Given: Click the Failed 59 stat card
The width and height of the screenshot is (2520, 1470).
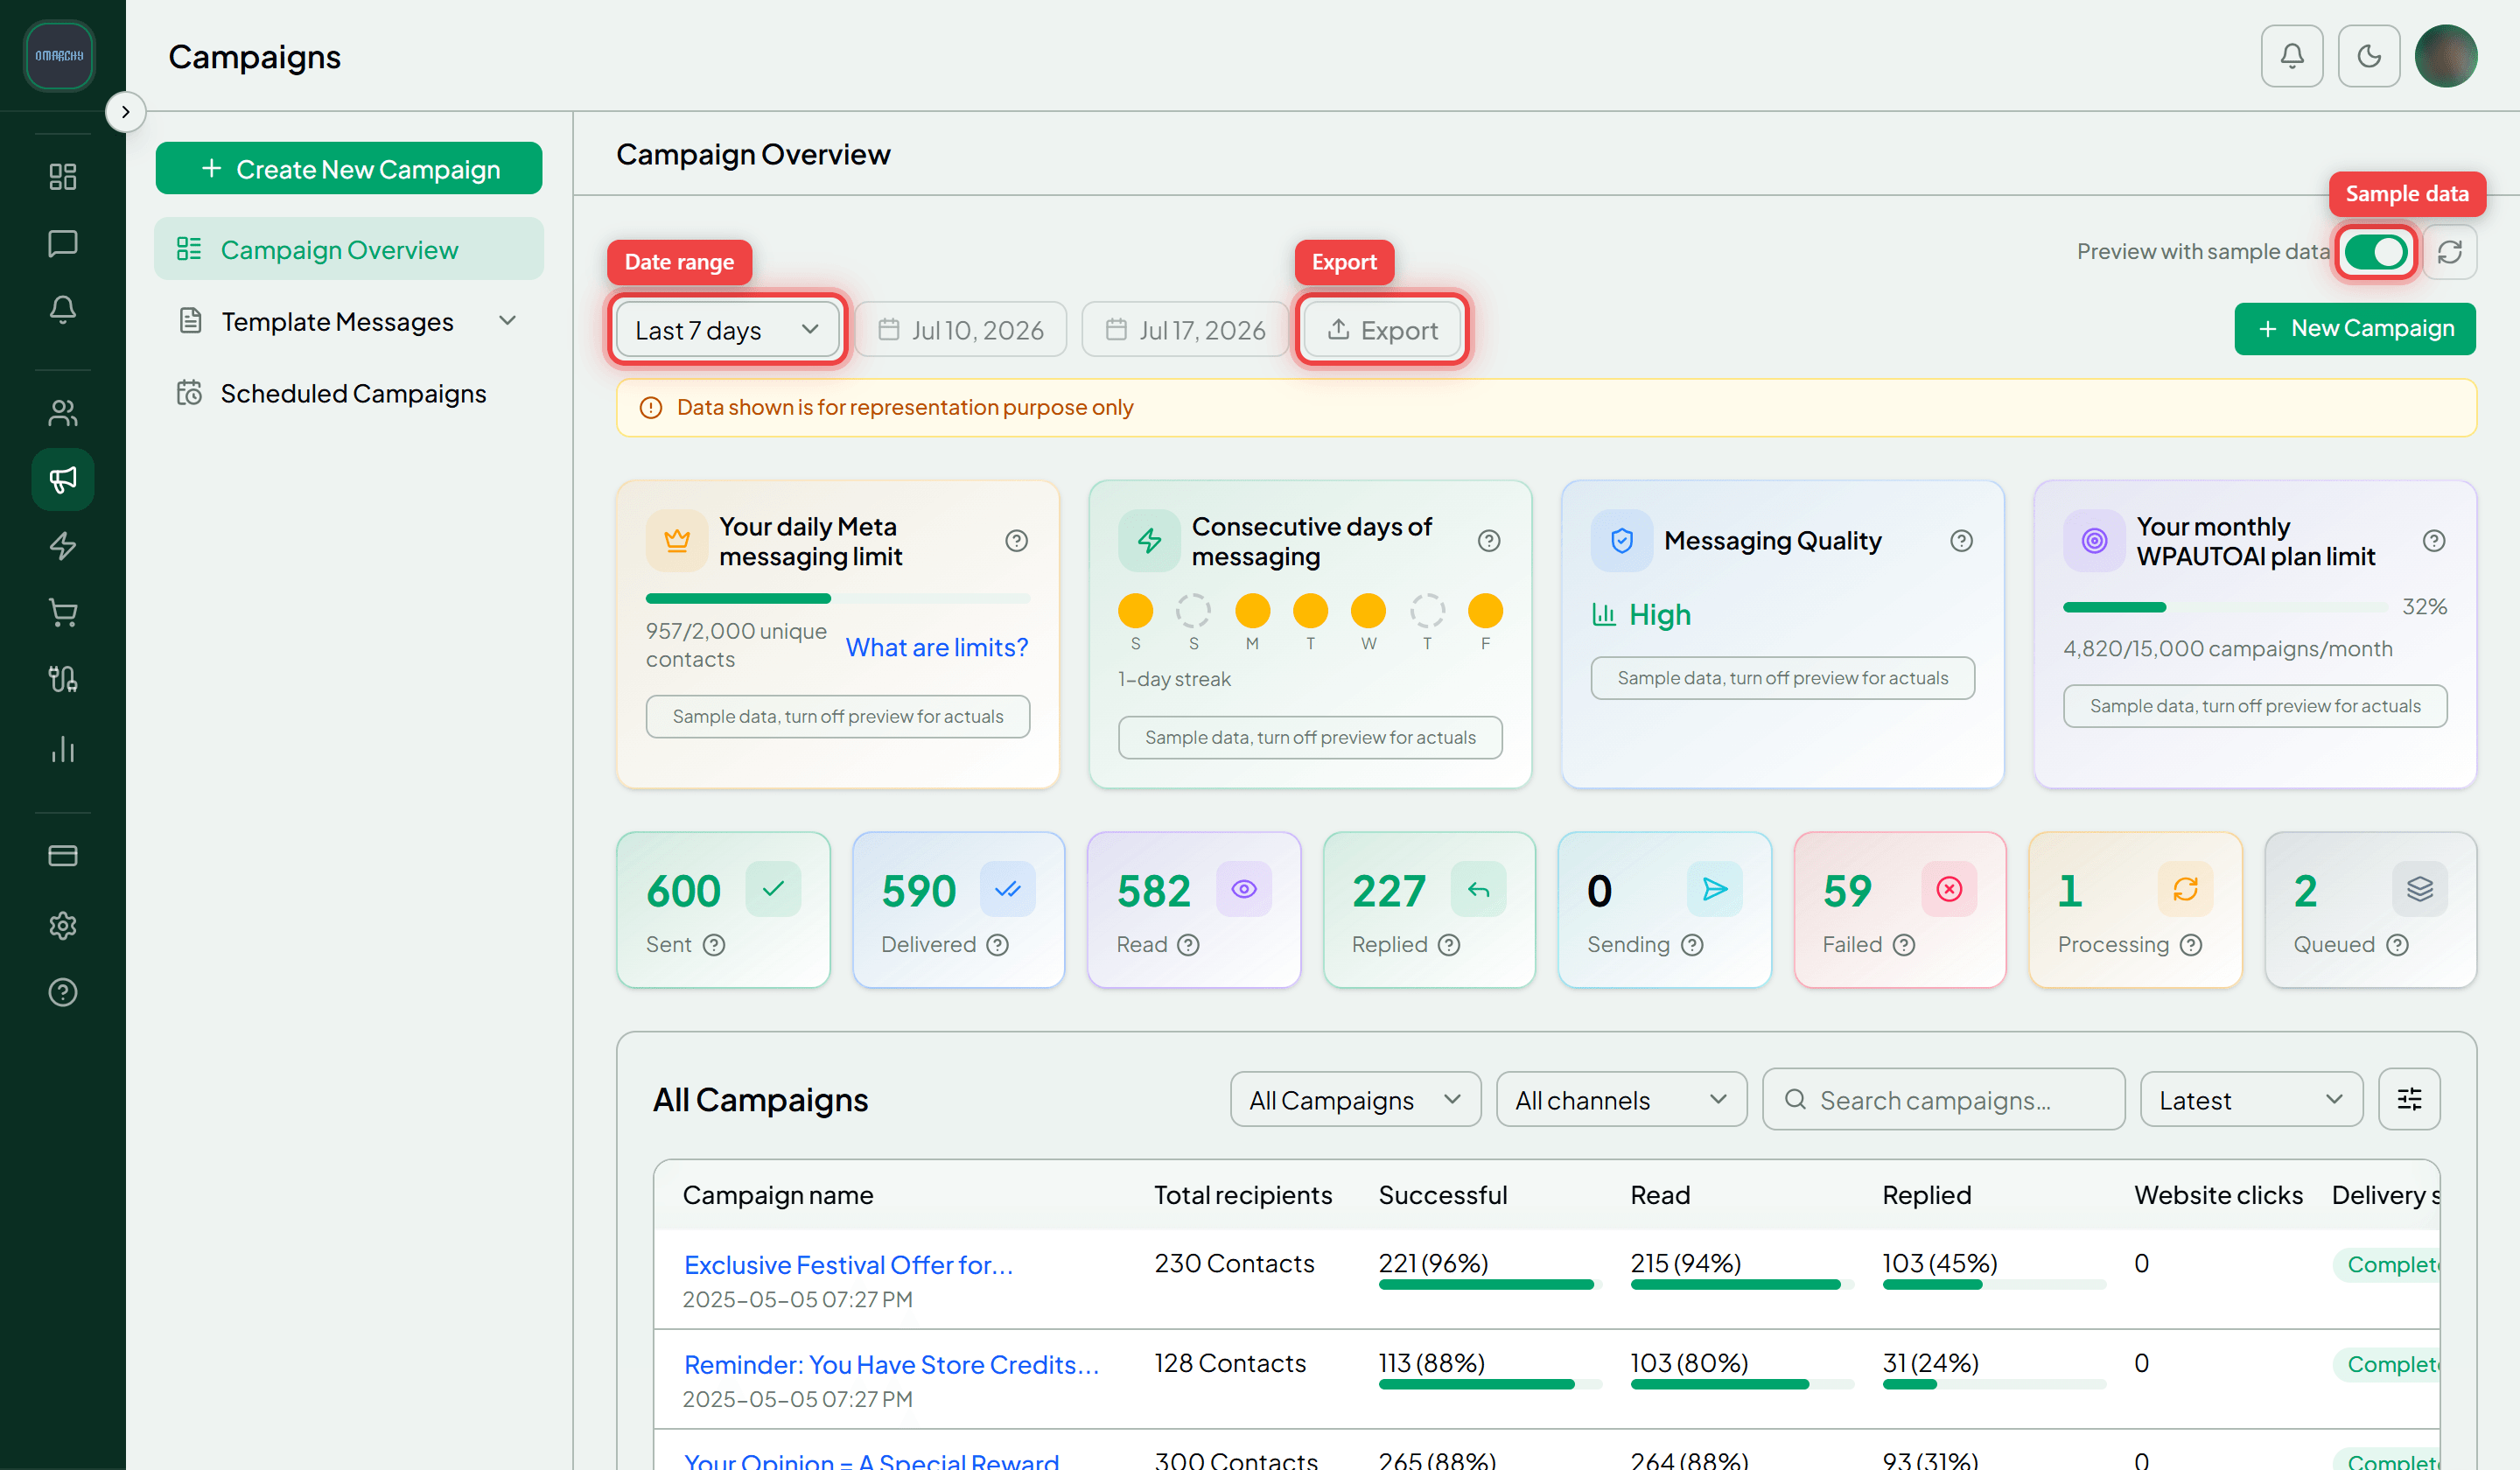Looking at the screenshot, I should tap(1899, 910).
